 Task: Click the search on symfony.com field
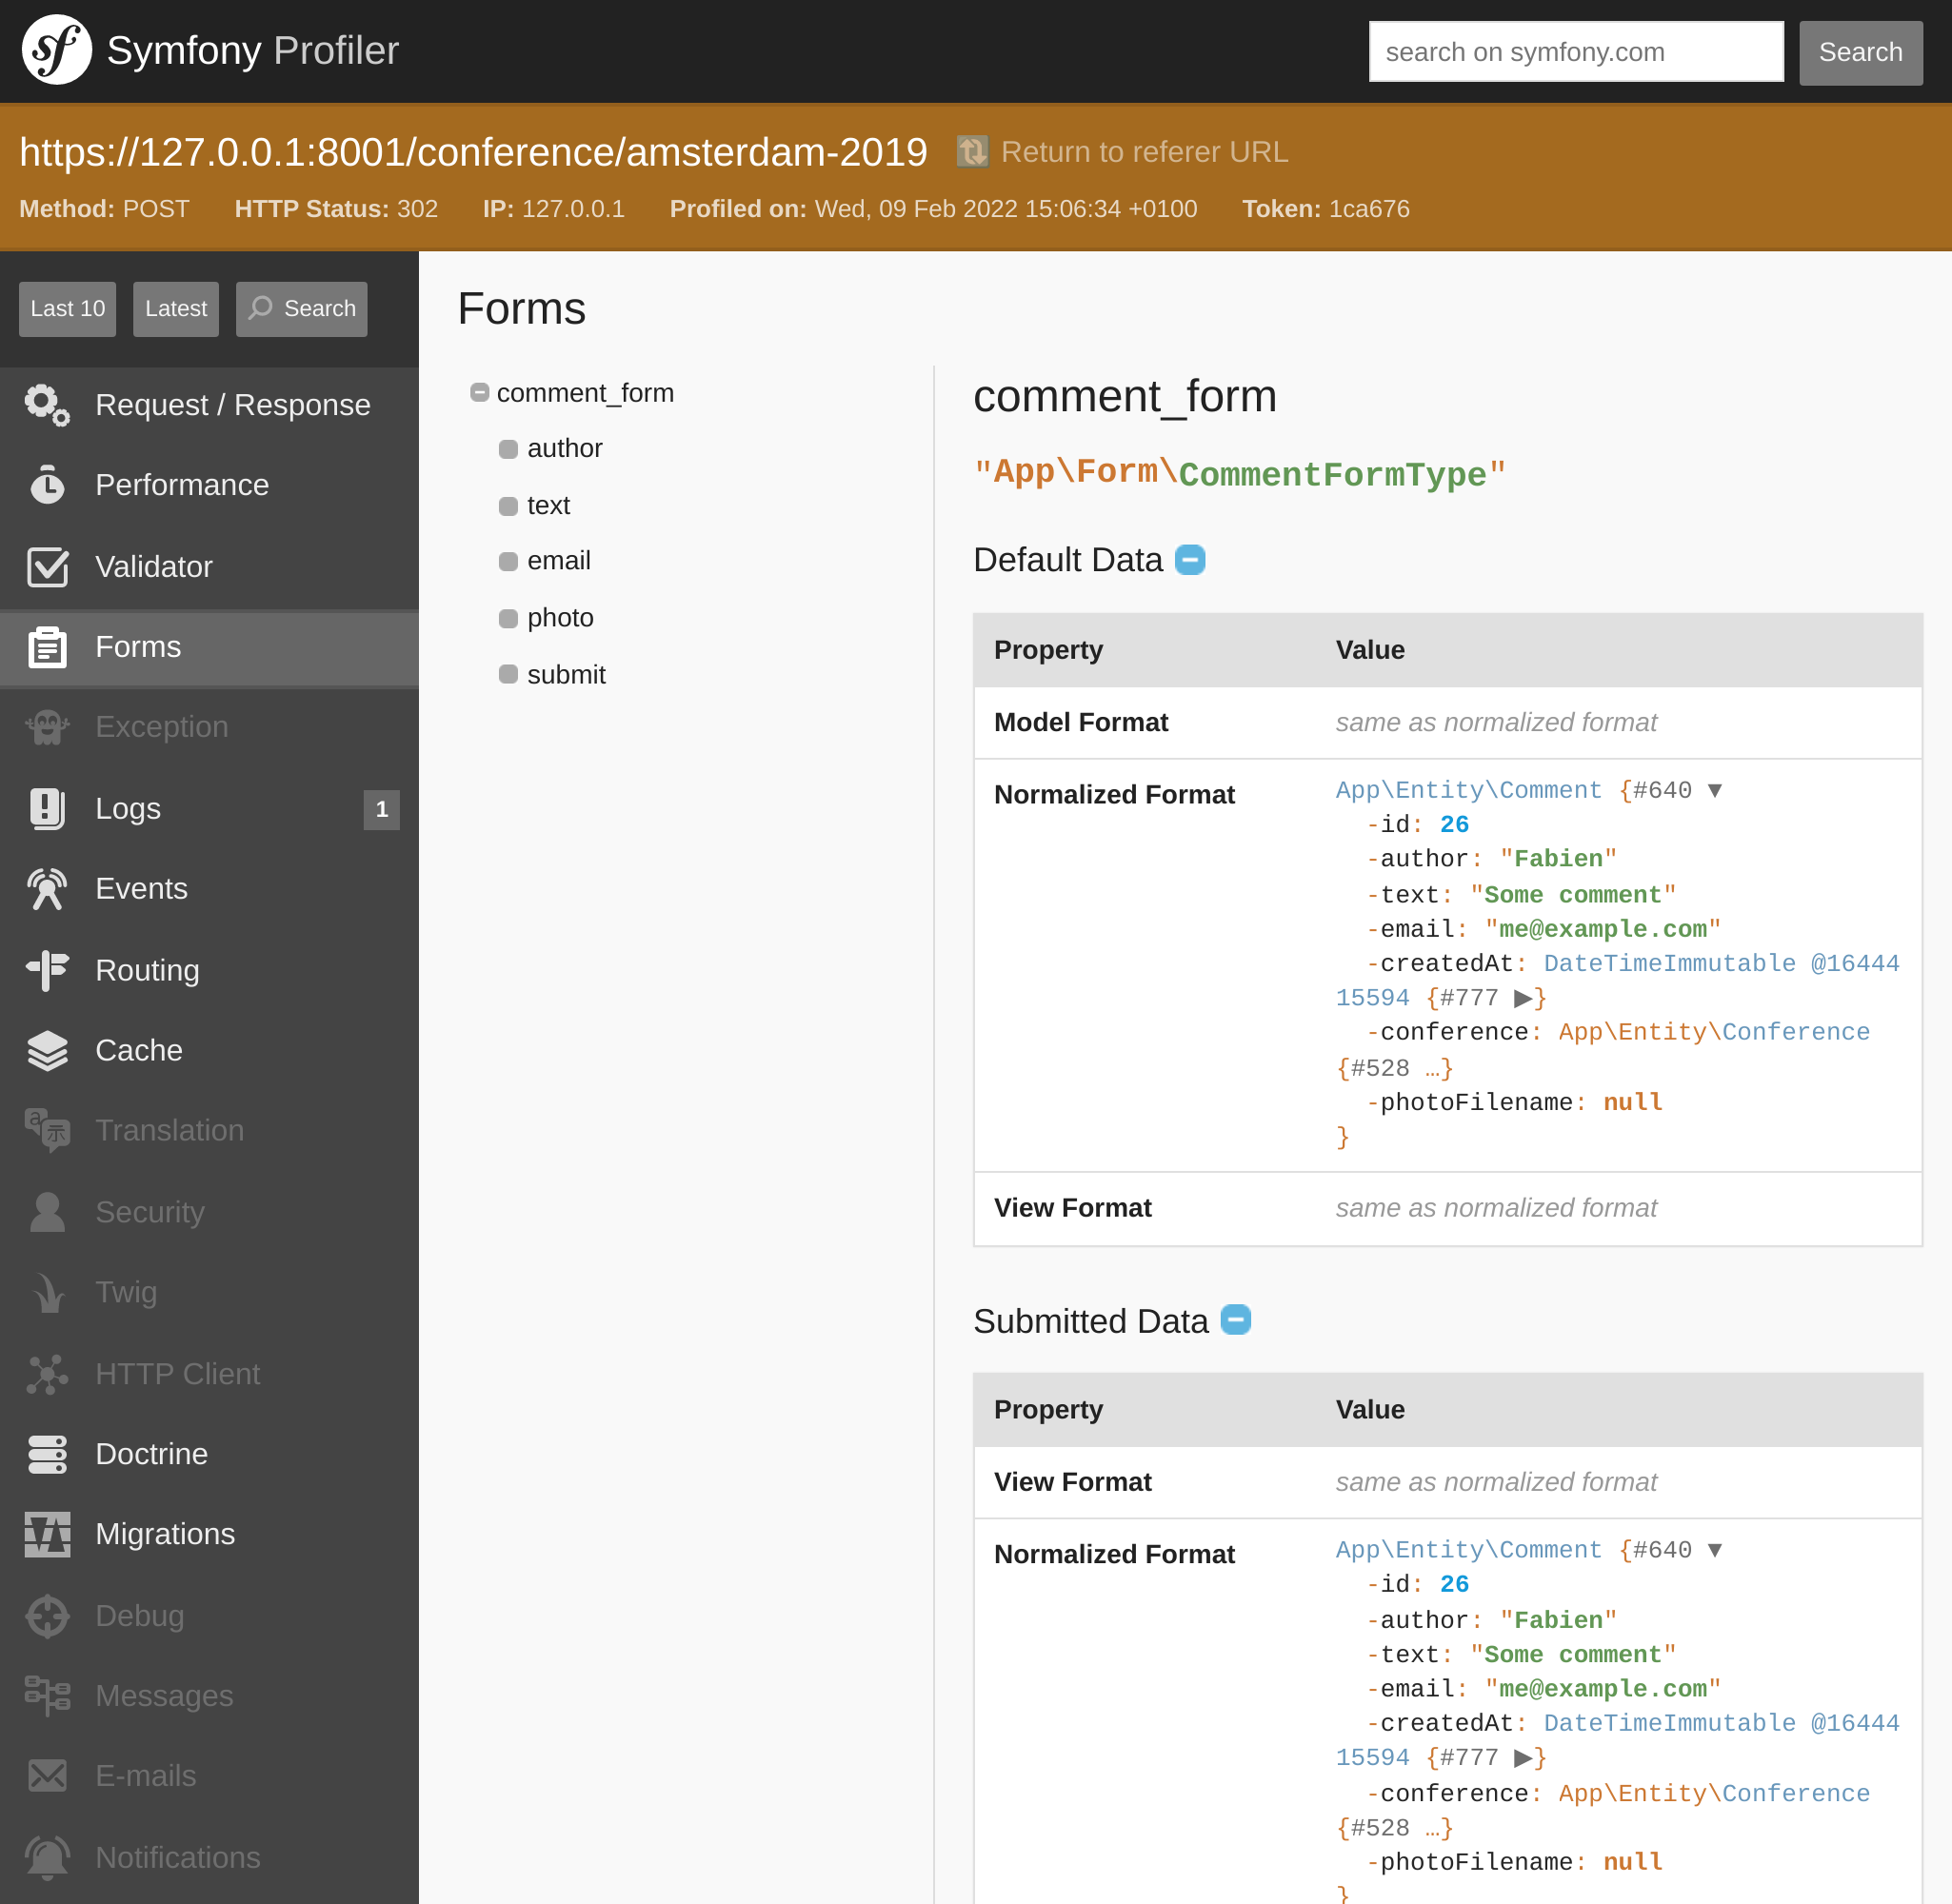(x=1570, y=50)
